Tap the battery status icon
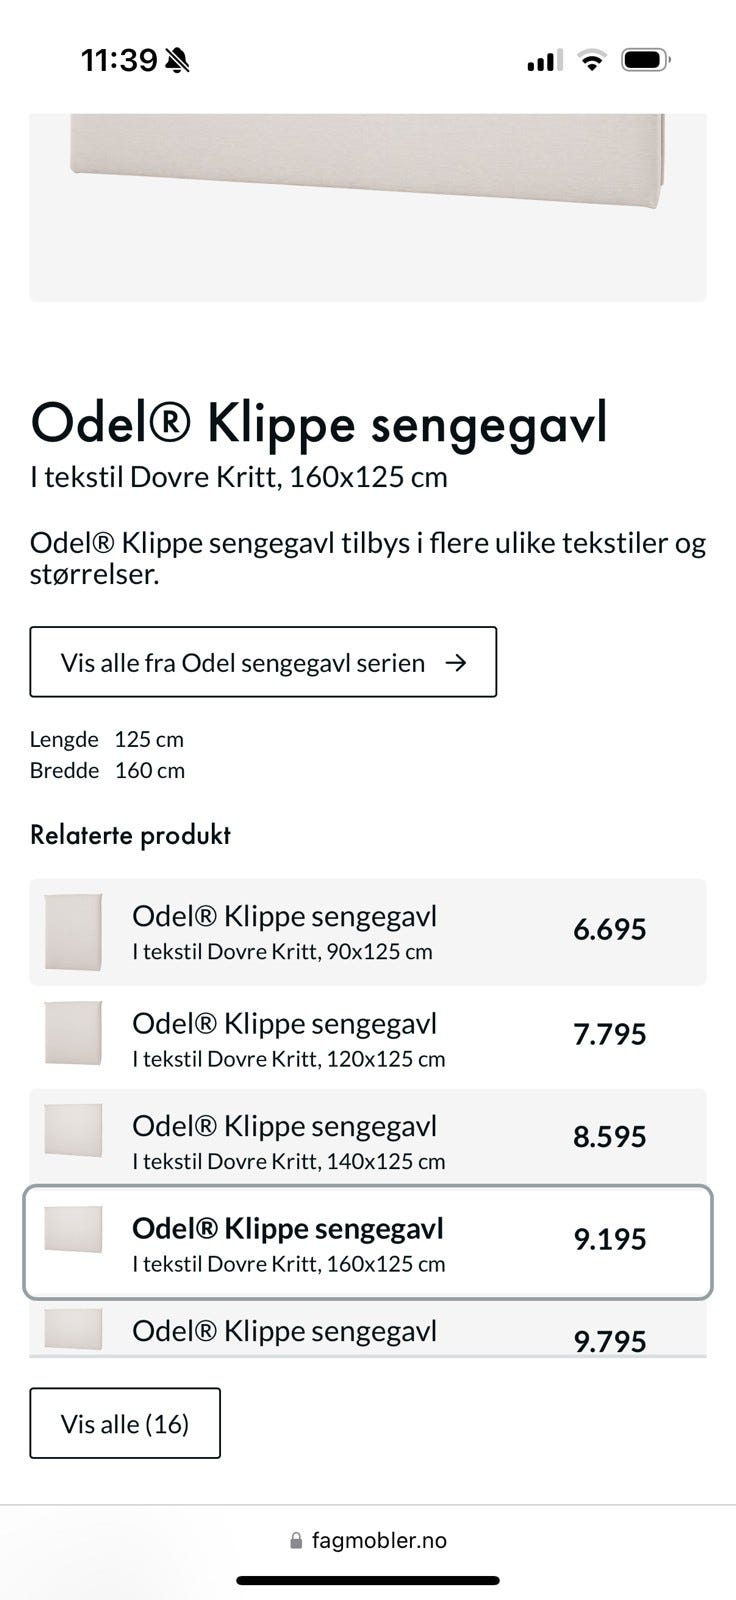The width and height of the screenshot is (736, 1600). (645, 61)
